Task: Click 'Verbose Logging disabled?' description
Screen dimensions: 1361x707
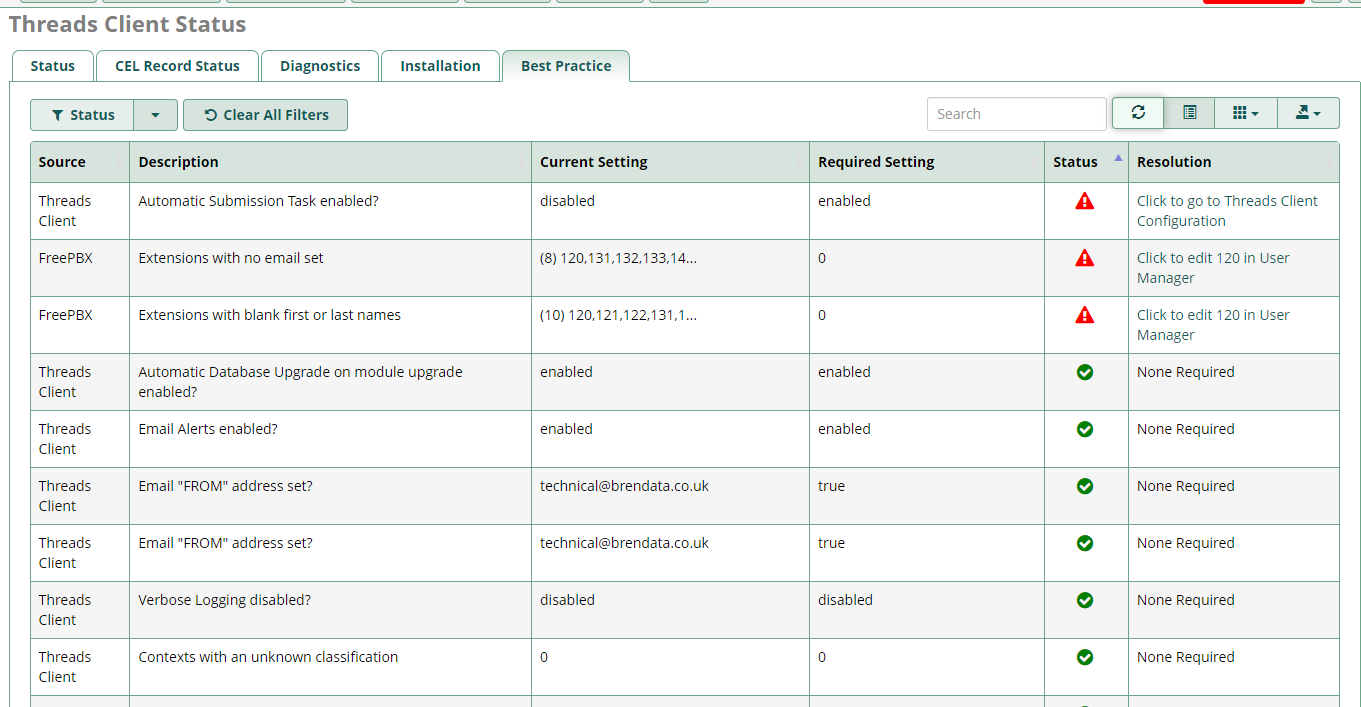Action: click(x=224, y=600)
